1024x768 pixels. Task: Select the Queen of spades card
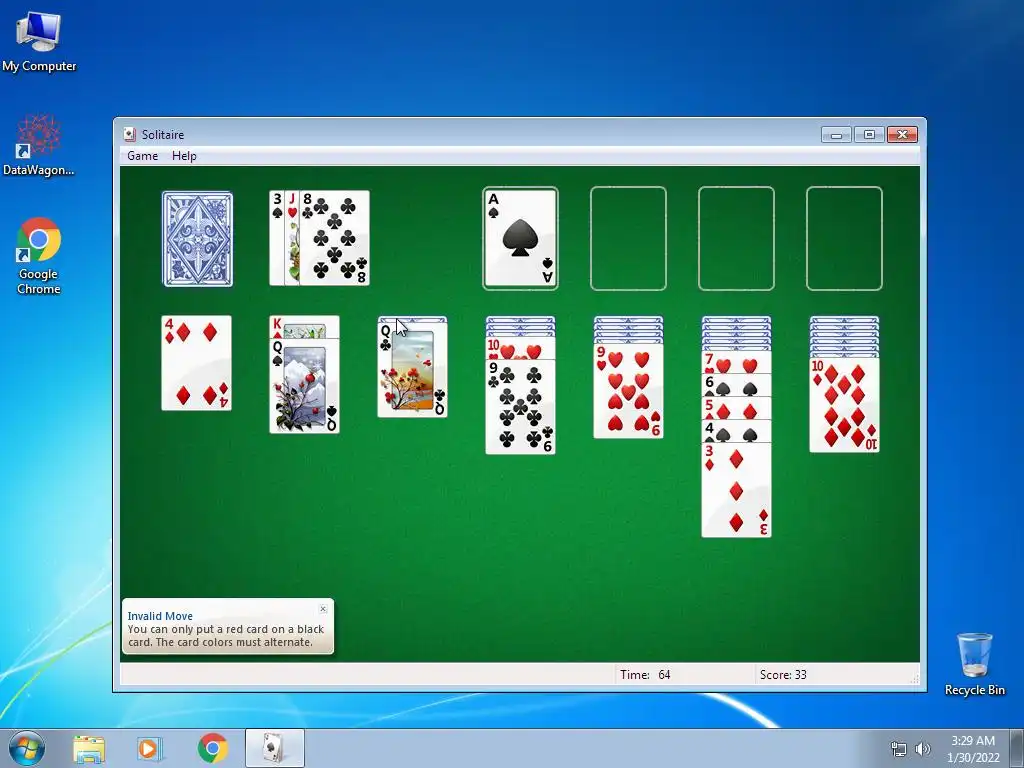tap(304, 385)
